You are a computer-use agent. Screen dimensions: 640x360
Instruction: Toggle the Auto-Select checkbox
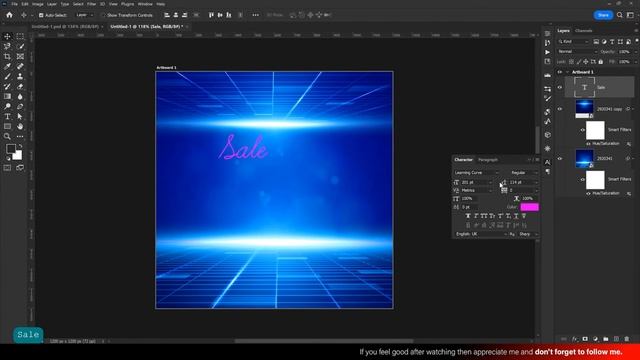click(x=41, y=15)
